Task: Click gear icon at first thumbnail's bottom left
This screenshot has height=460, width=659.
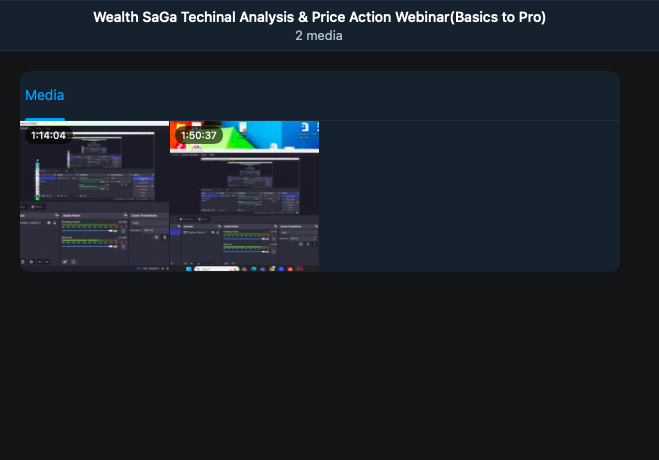Action: [x=31, y=262]
